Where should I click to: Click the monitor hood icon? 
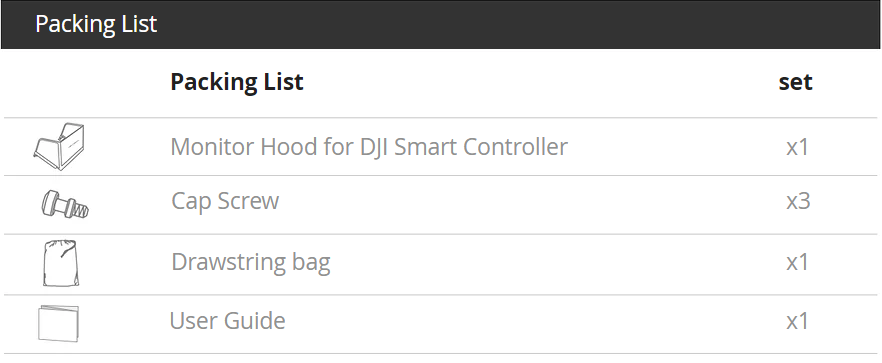point(59,146)
